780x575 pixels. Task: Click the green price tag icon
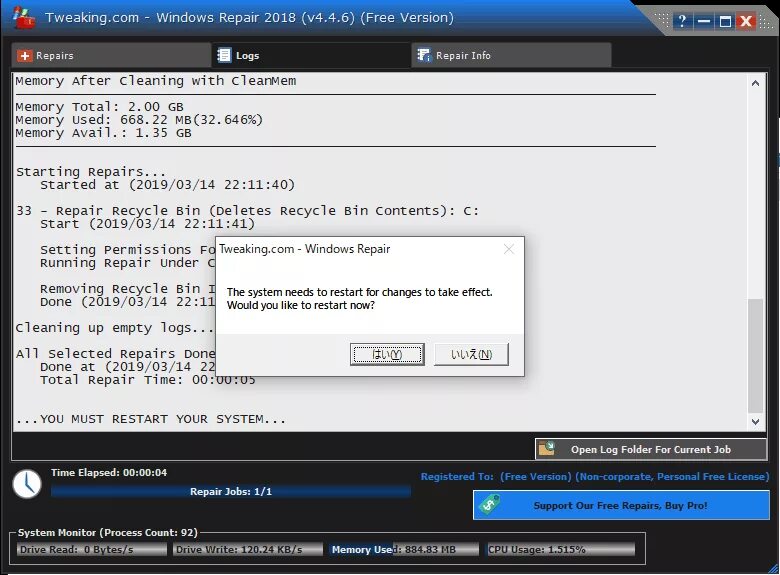point(489,505)
